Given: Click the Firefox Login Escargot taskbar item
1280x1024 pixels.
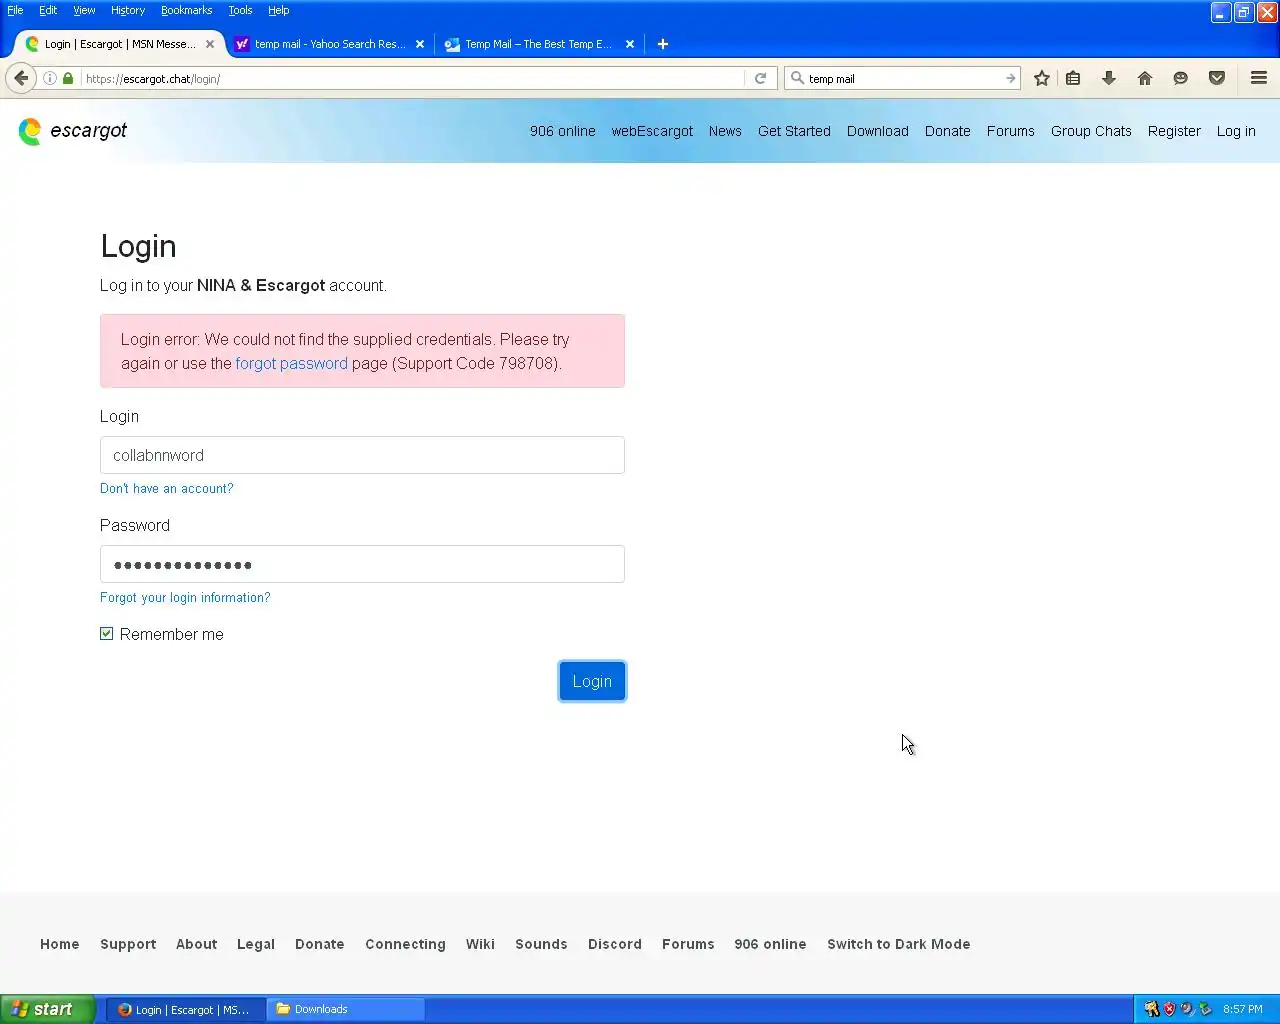Looking at the screenshot, I should 186,1009.
